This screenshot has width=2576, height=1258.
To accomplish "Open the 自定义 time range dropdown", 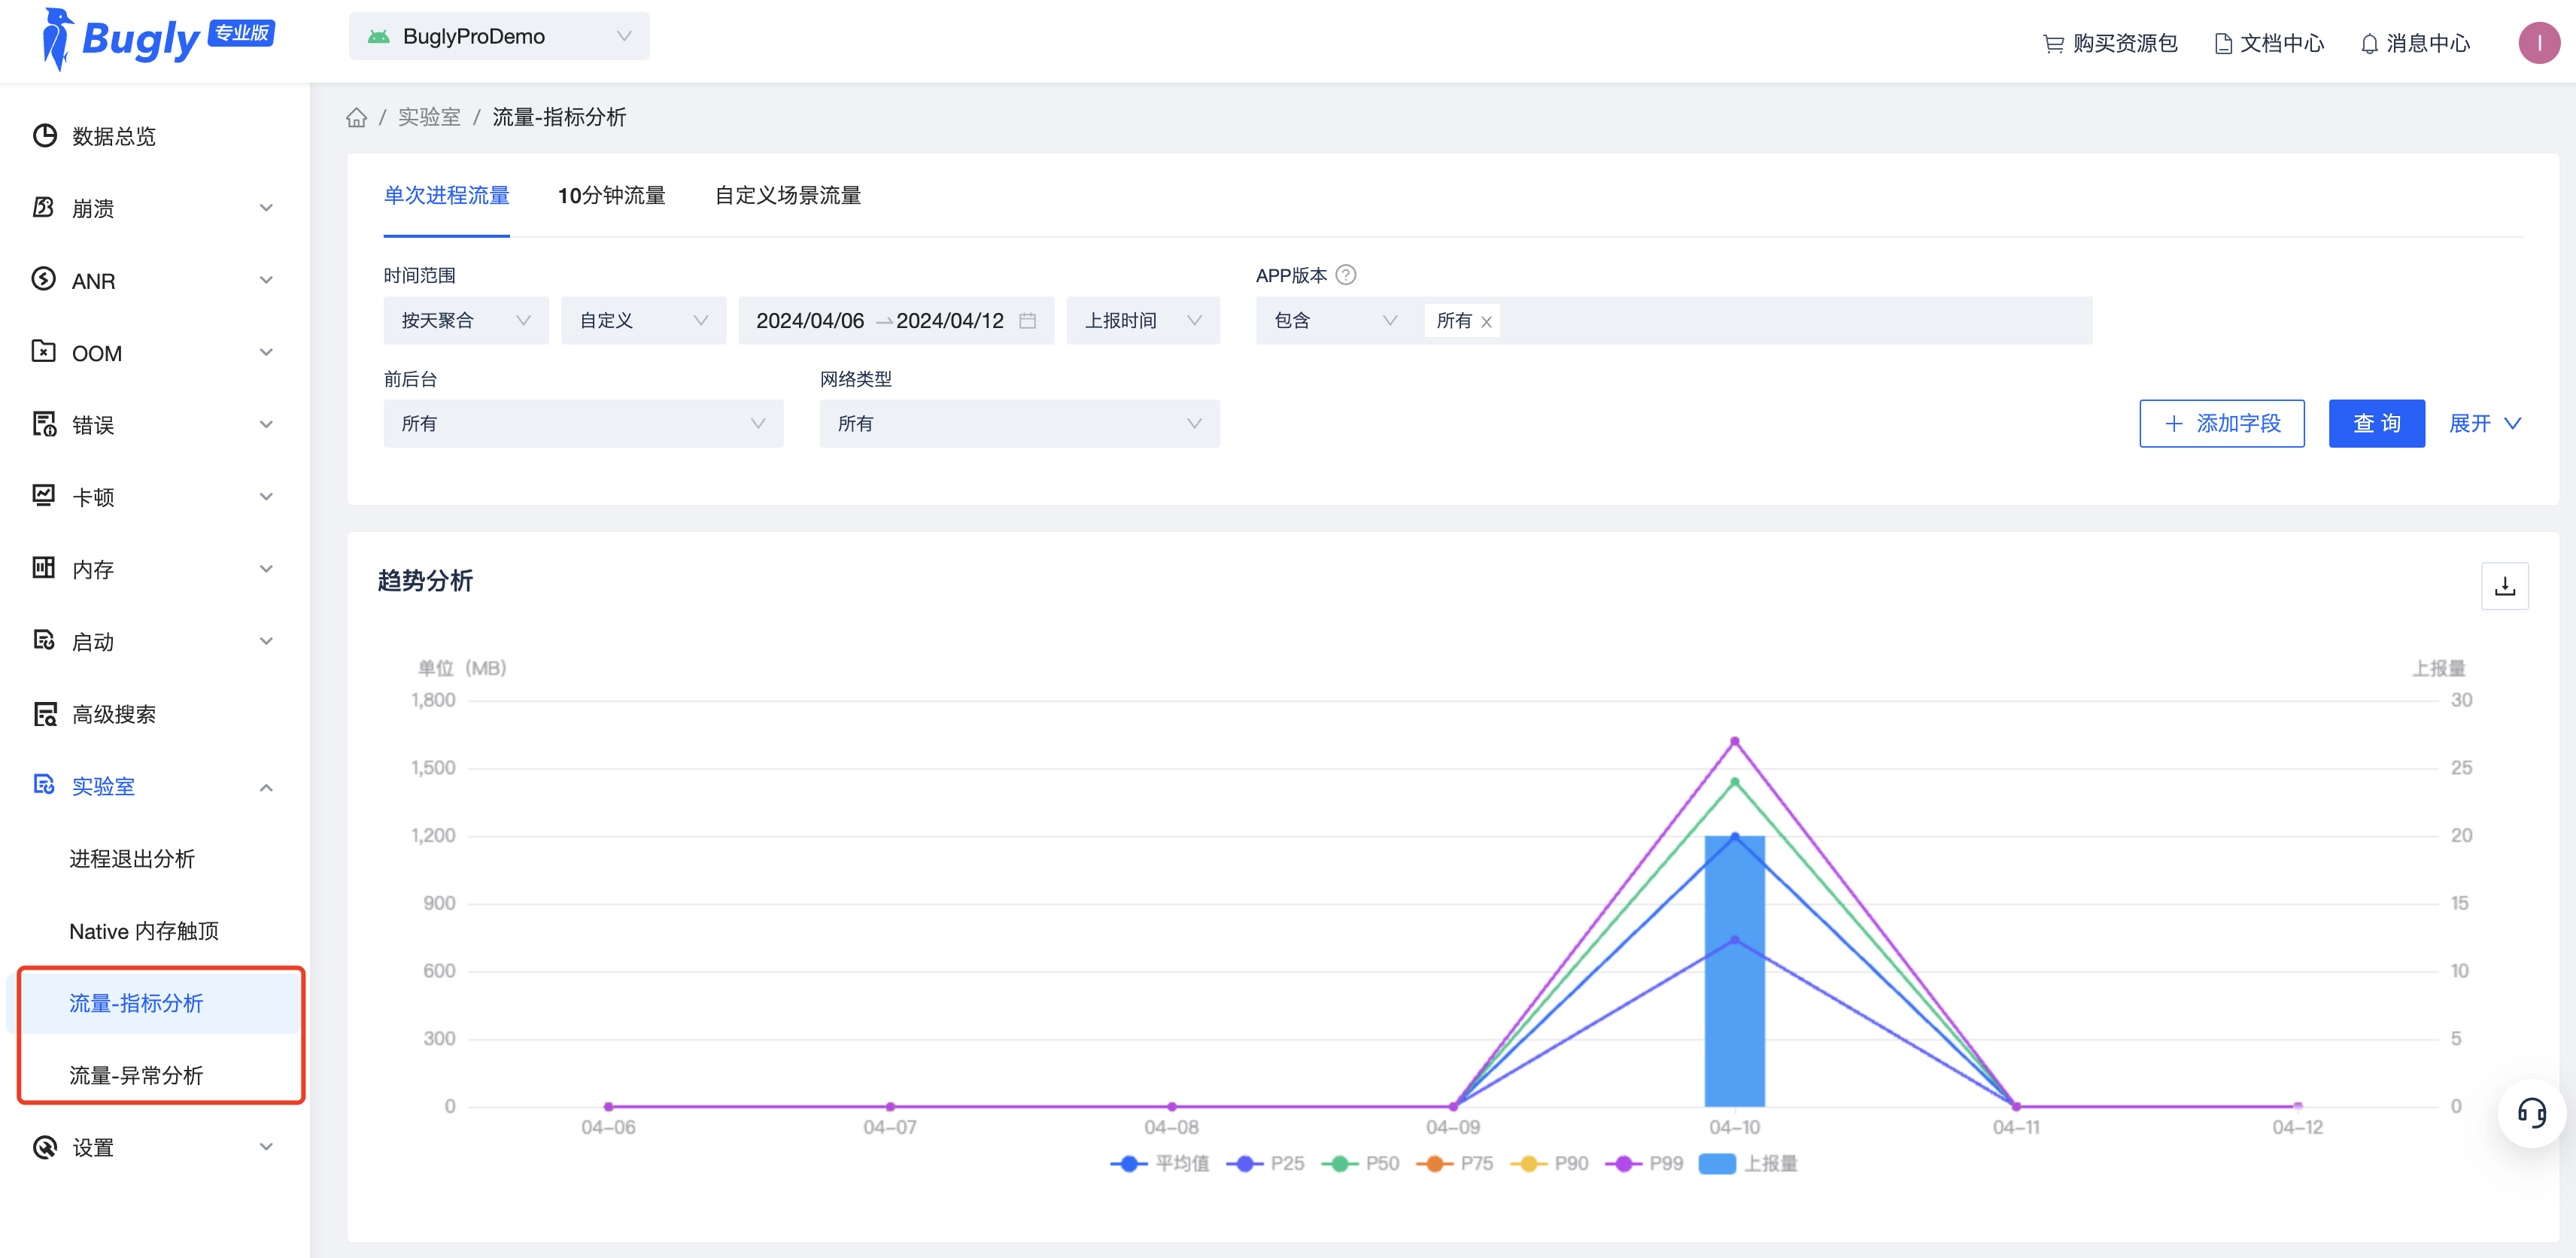I will [x=643, y=320].
